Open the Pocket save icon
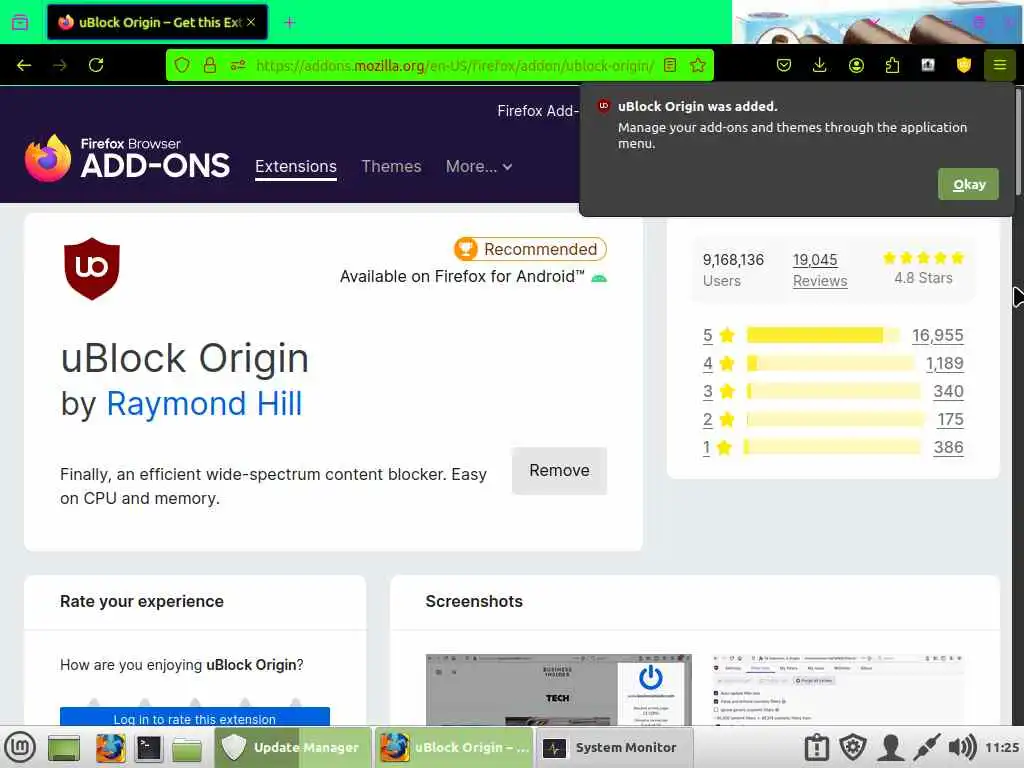The width and height of the screenshot is (1024, 768). point(784,65)
